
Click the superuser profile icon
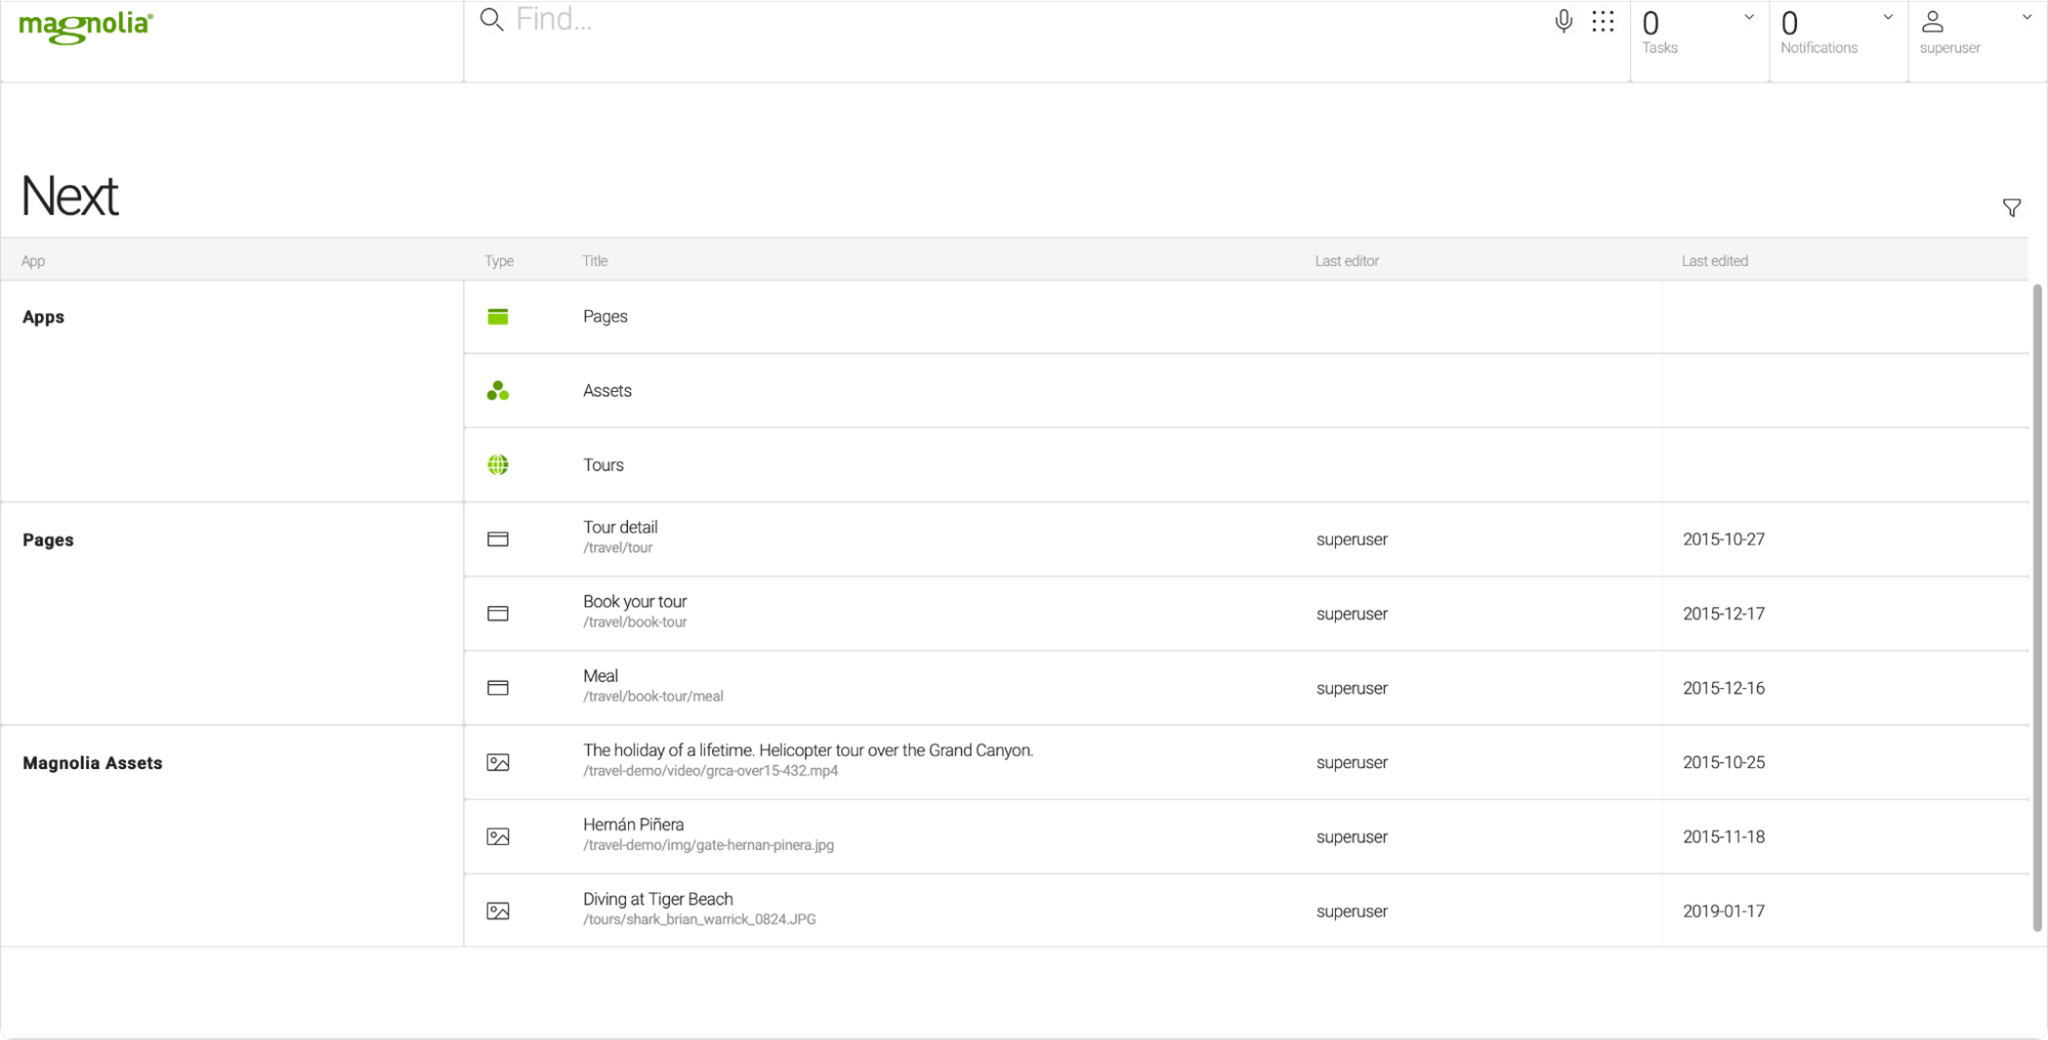[1932, 22]
